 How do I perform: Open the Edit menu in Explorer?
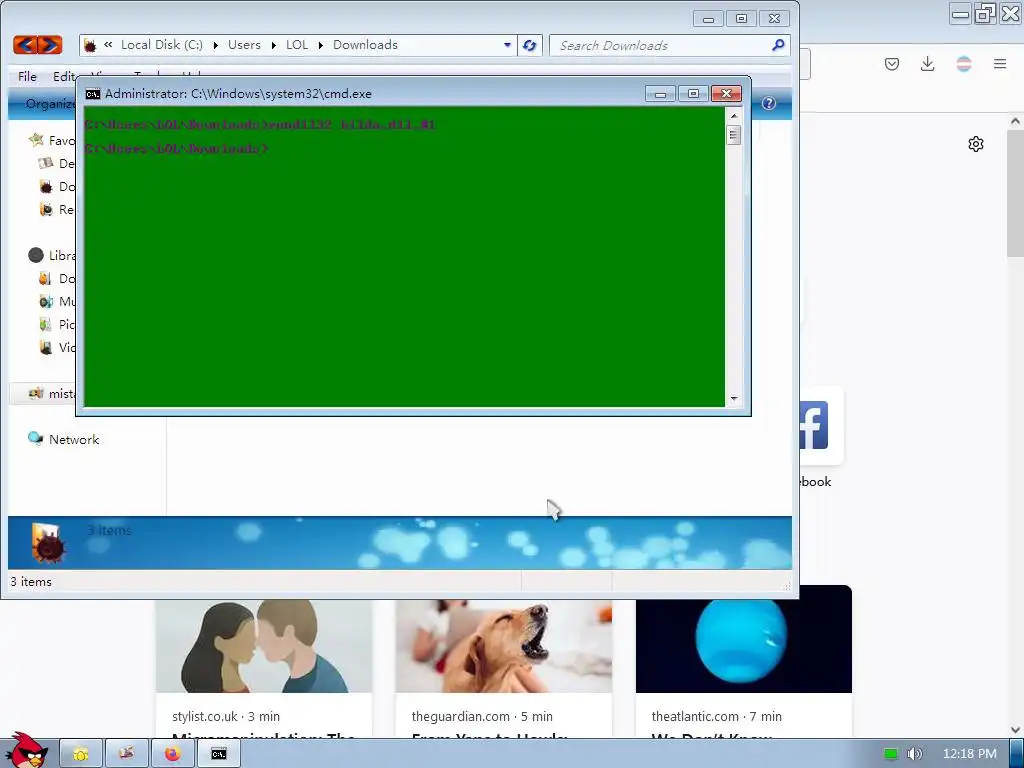point(64,76)
